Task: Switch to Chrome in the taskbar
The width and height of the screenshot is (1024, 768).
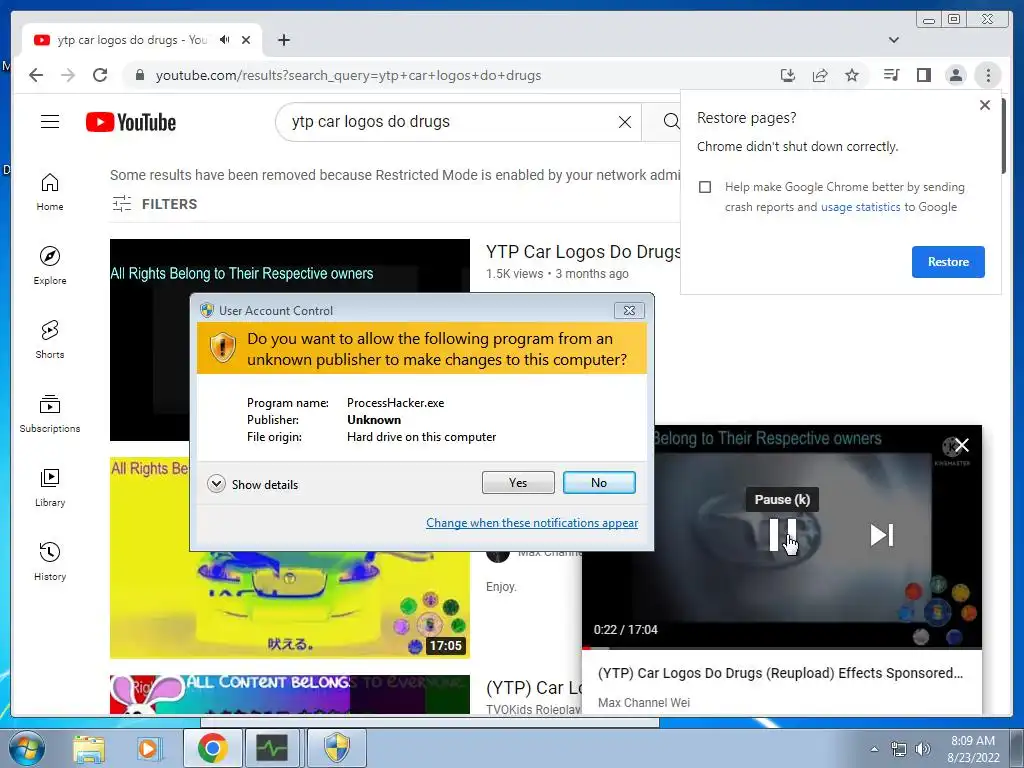Action: click(212, 748)
